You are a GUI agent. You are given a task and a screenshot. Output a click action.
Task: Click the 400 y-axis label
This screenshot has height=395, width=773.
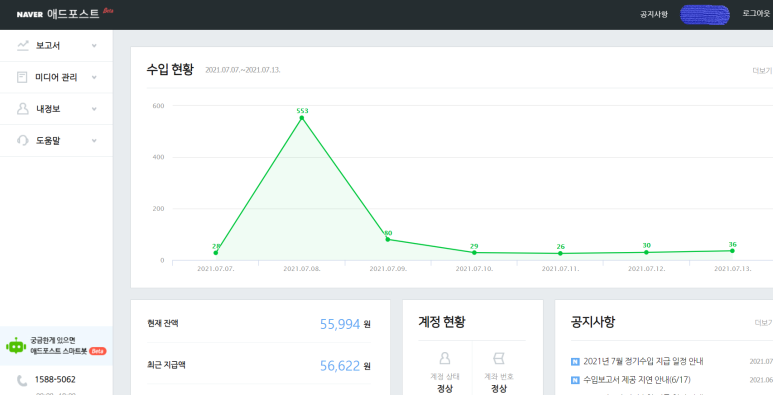click(158, 157)
